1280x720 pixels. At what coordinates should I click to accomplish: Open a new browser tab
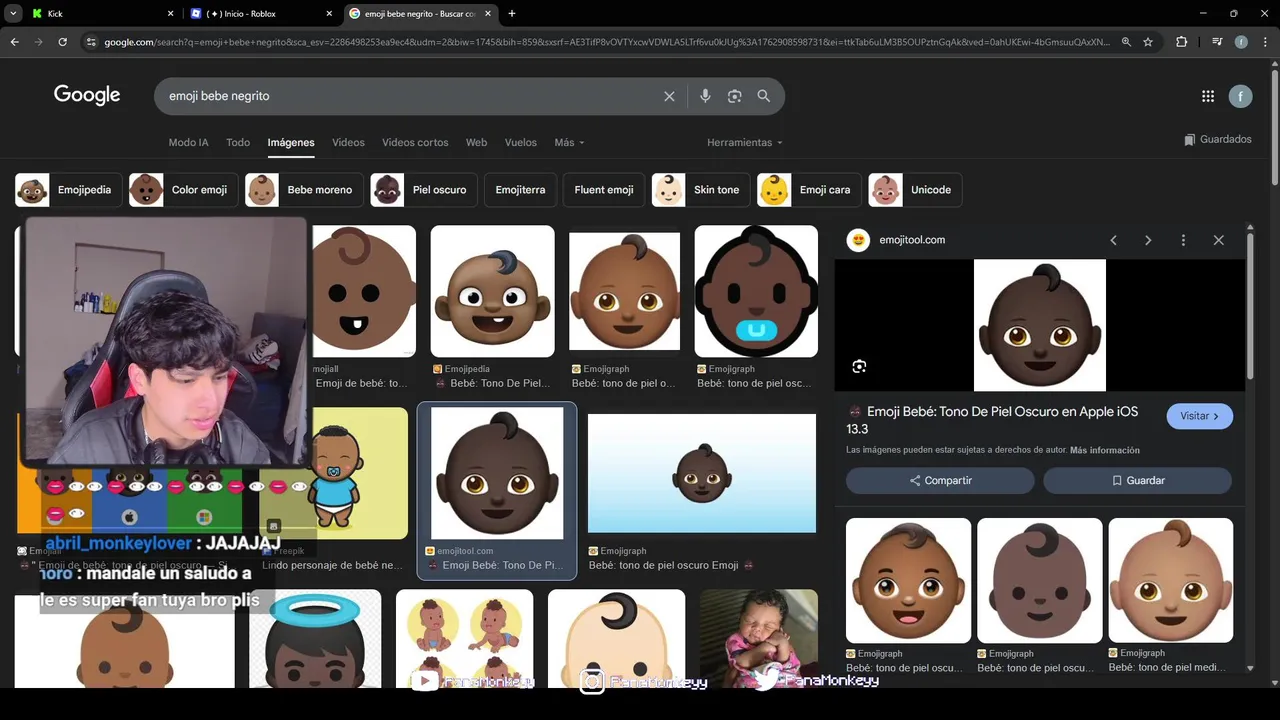tap(512, 14)
